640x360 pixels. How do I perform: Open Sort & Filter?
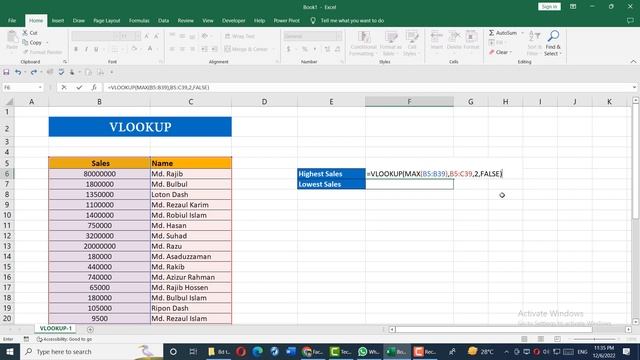533,43
